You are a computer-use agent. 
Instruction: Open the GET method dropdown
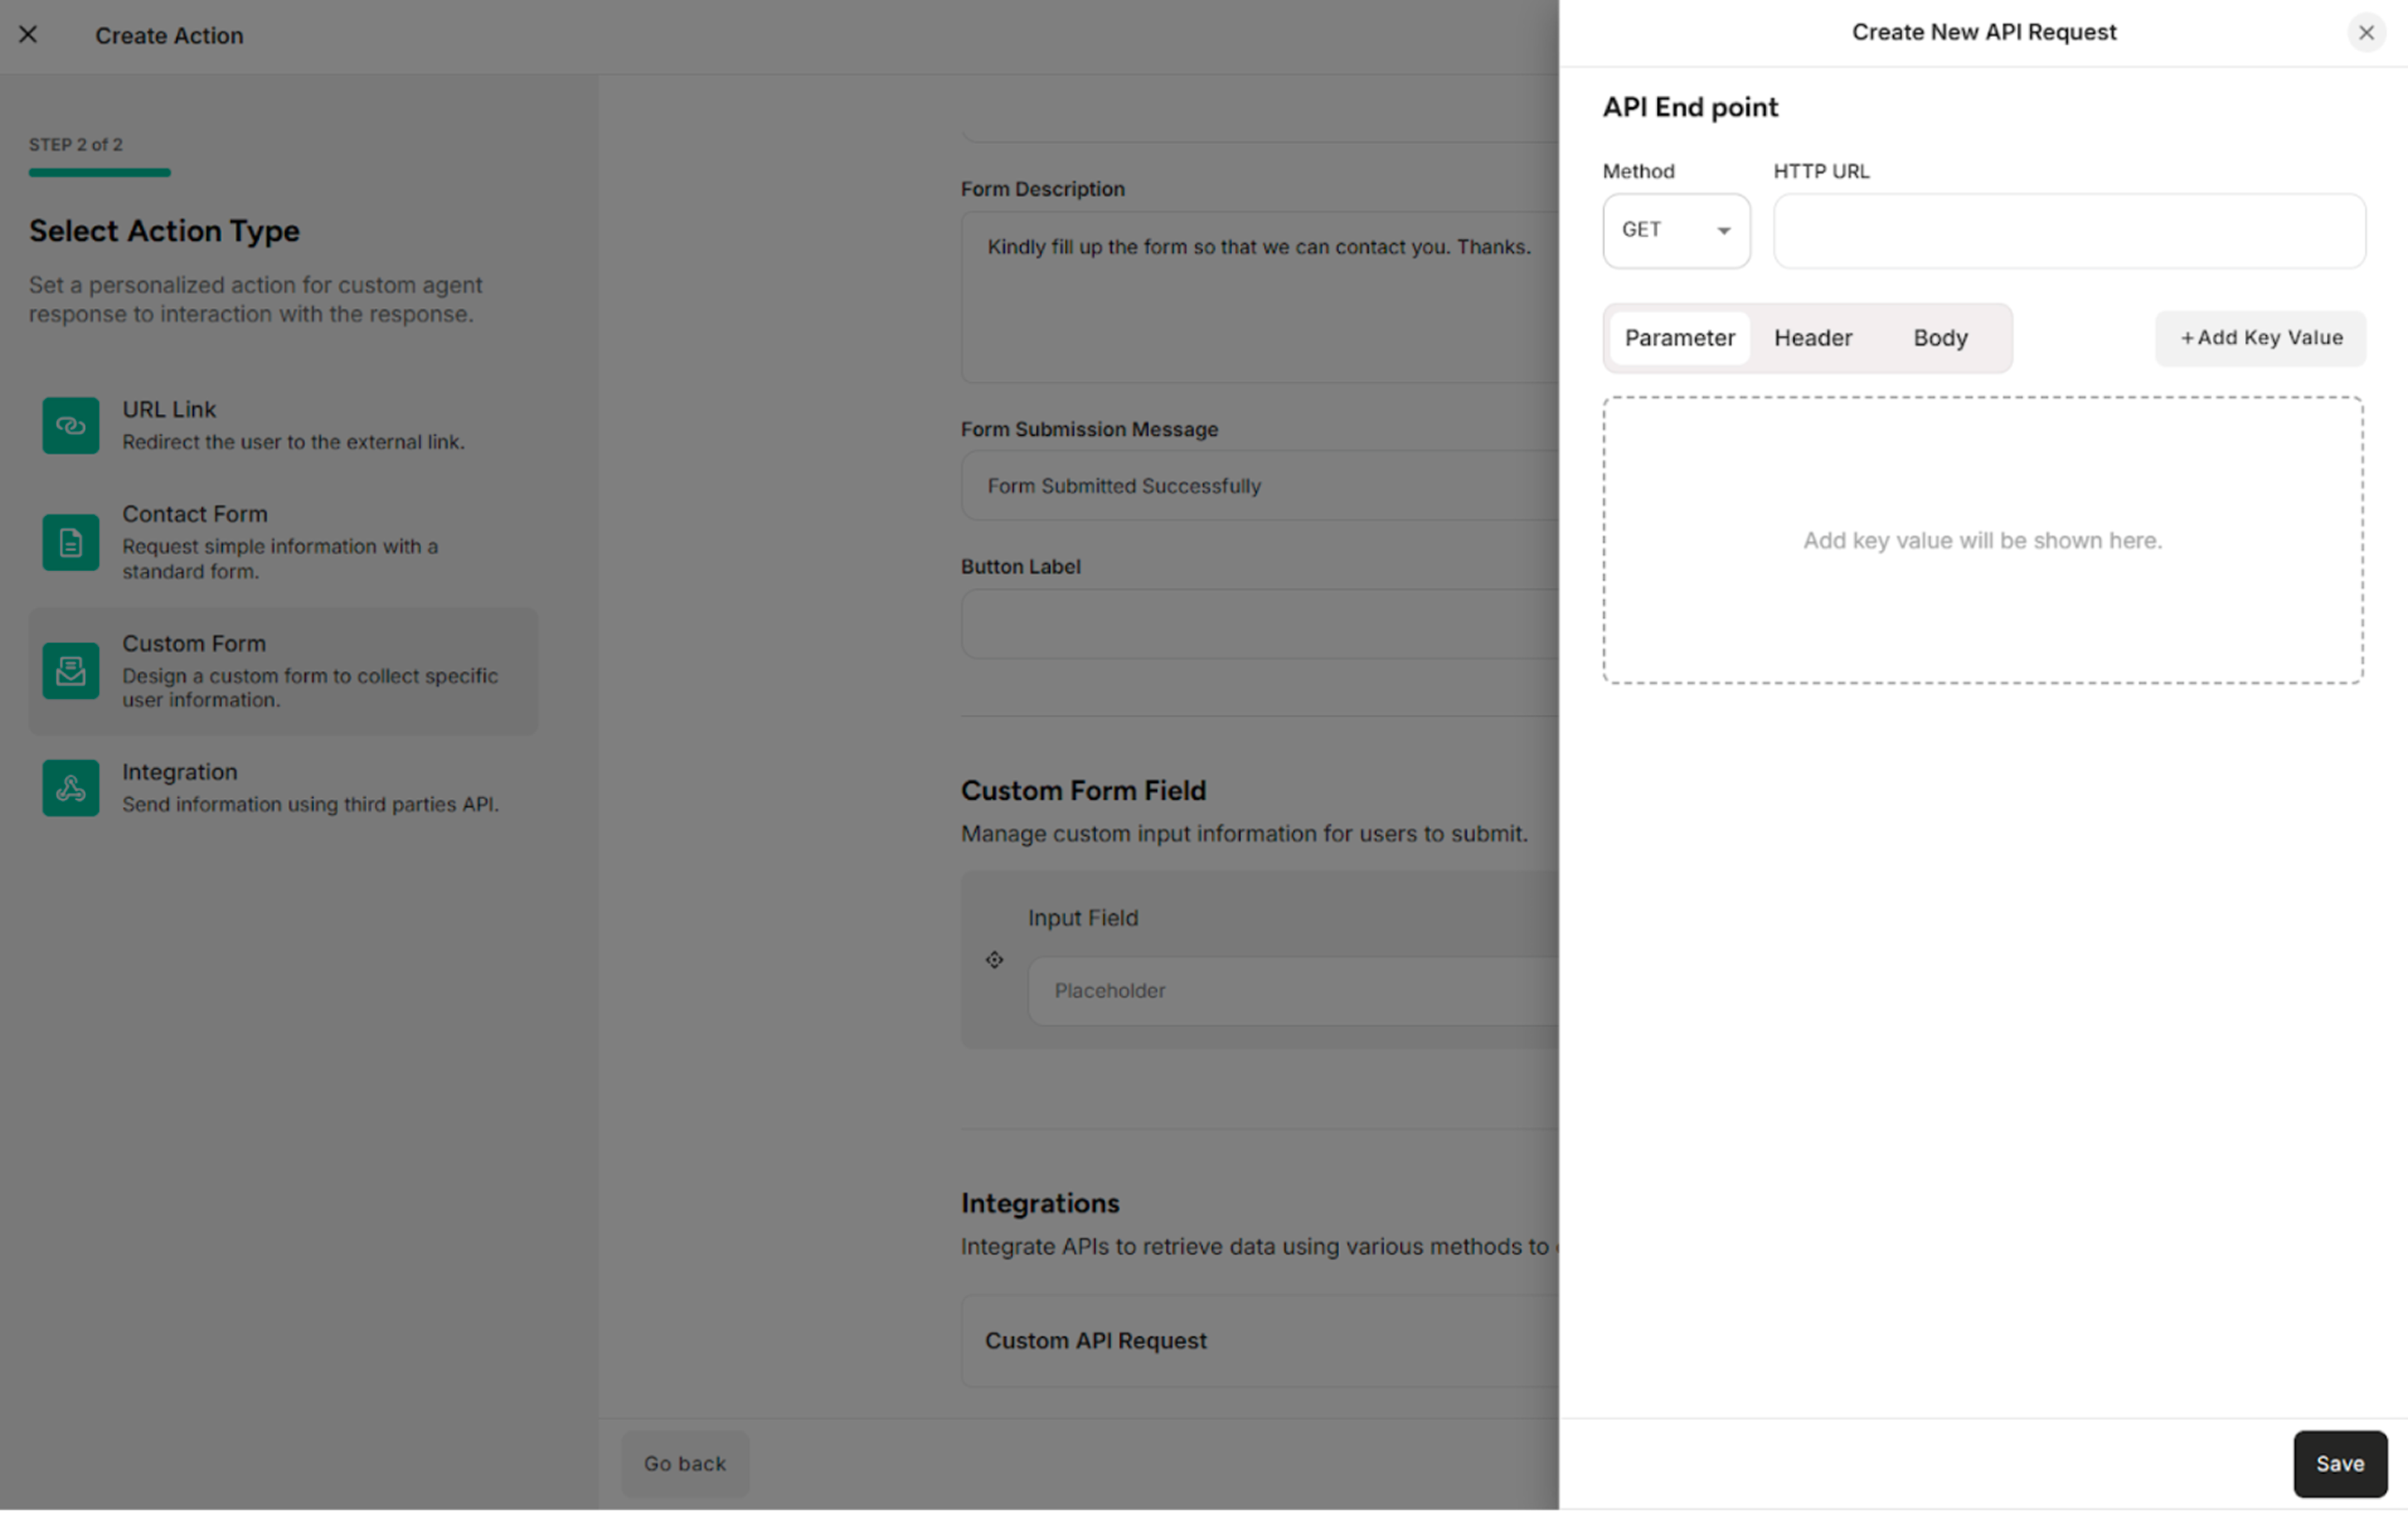click(x=1676, y=230)
